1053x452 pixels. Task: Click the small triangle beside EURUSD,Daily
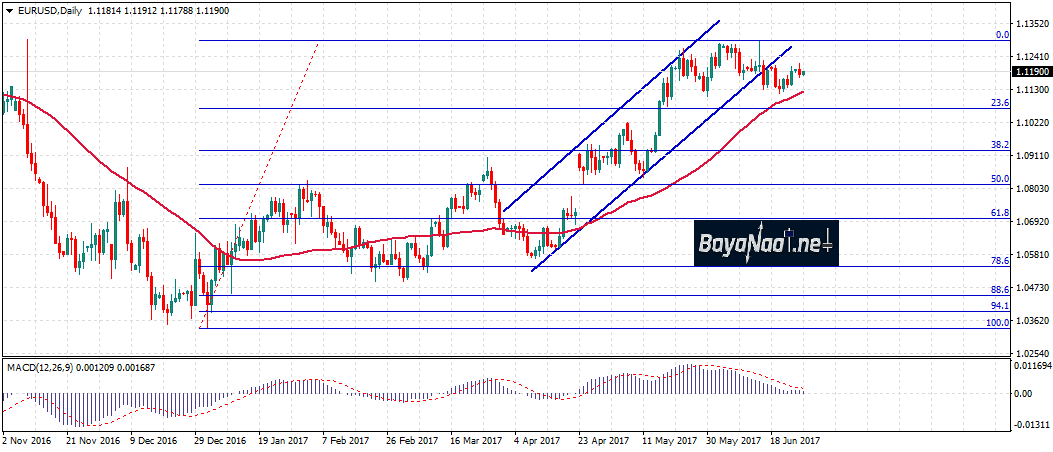click(9, 11)
